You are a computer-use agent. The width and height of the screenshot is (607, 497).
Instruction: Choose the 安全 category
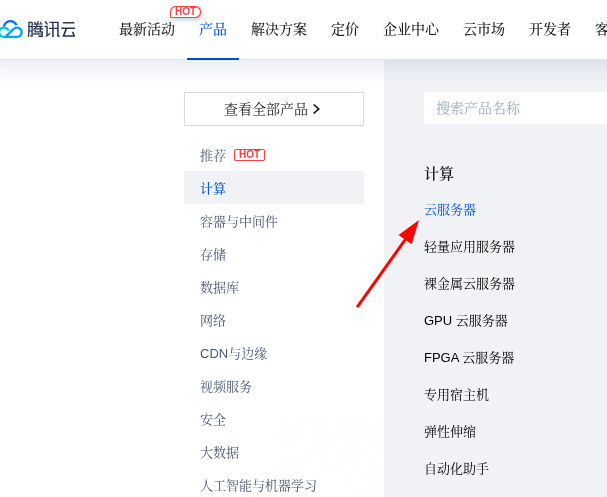tap(213, 420)
